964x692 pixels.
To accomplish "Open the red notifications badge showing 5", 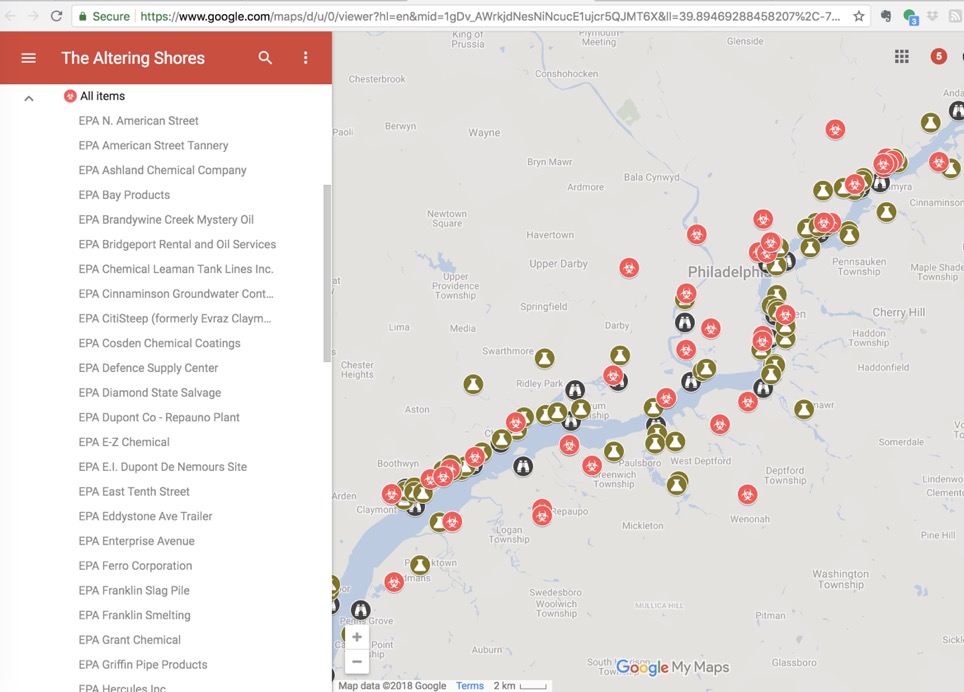I will [938, 57].
